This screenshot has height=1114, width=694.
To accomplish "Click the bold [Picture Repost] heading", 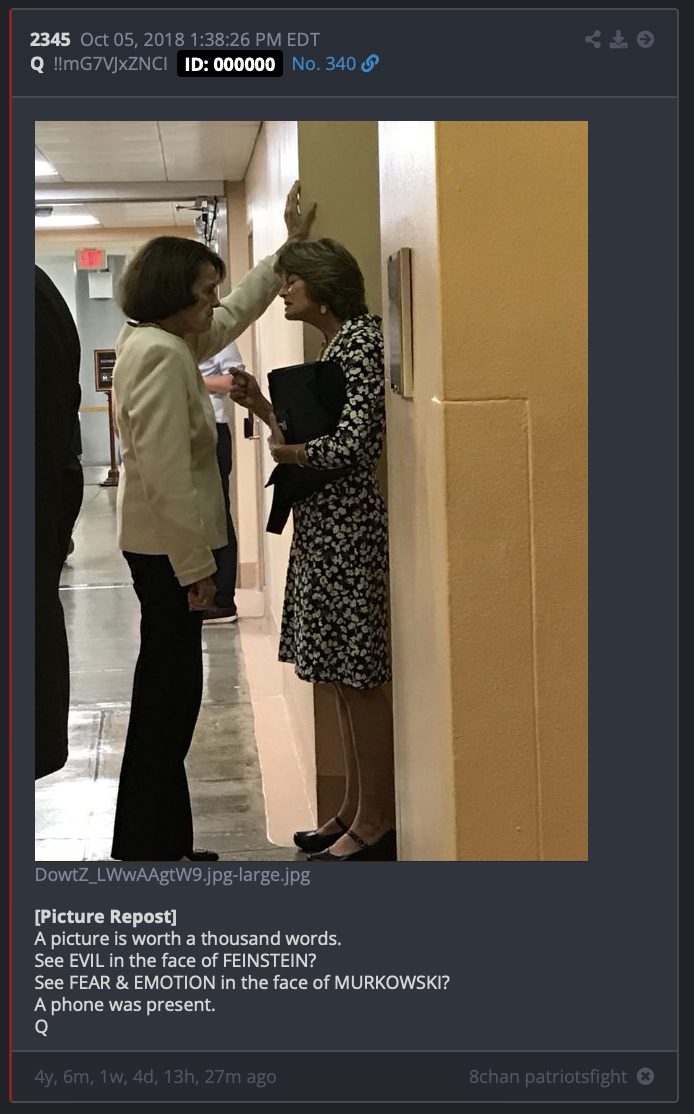I will 105,916.
